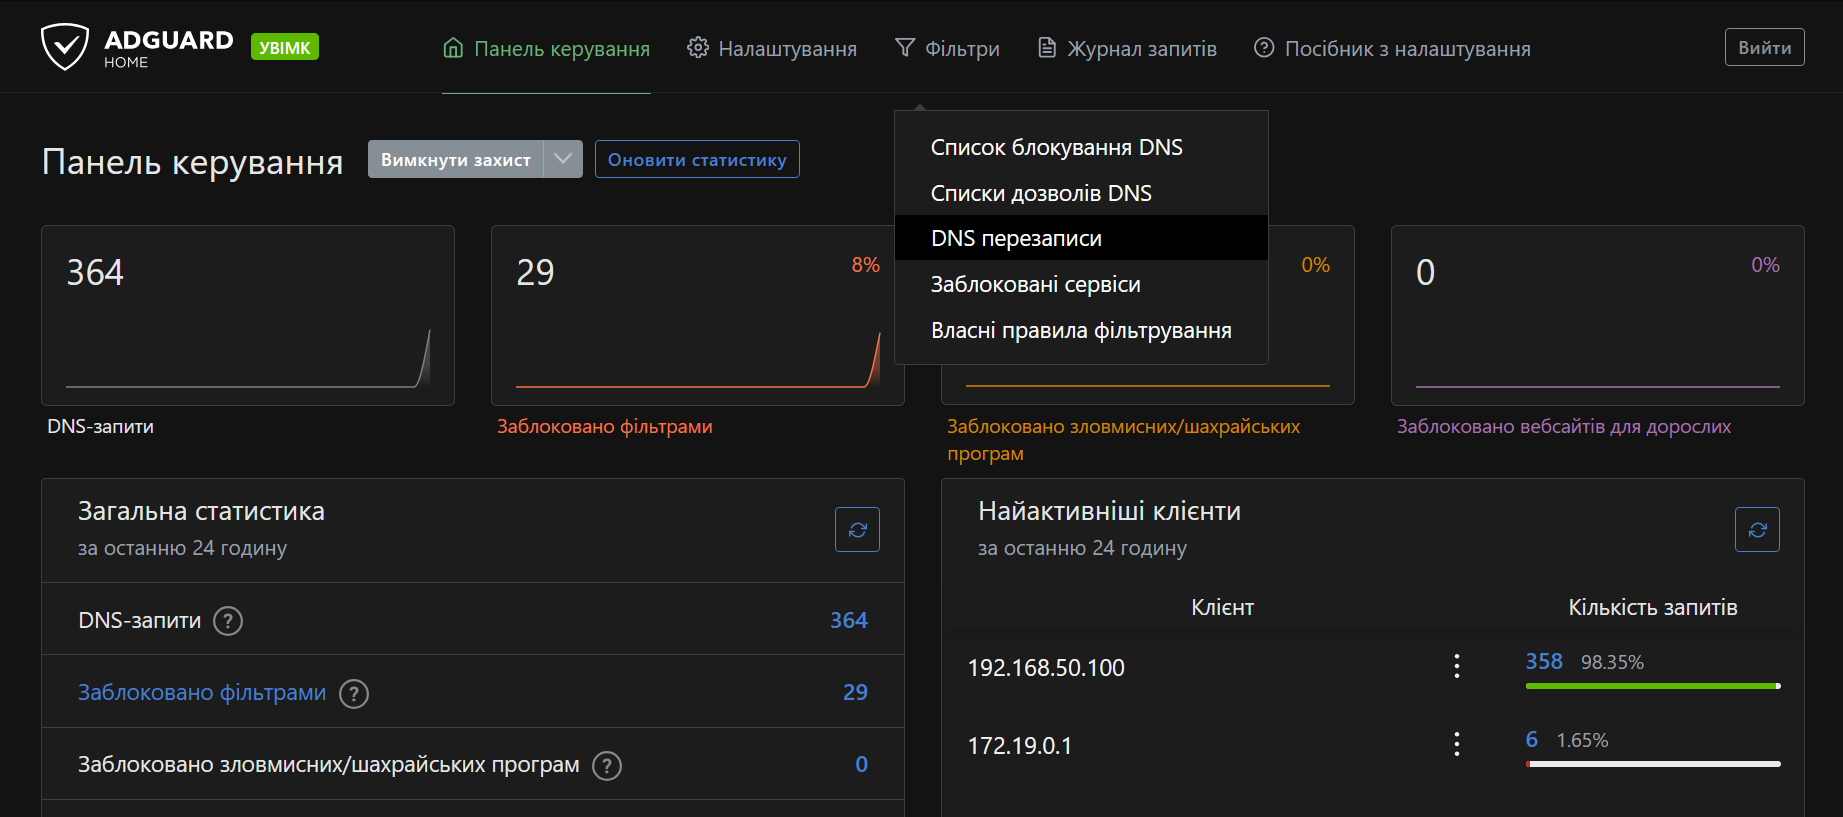The height and width of the screenshot is (817, 1843).
Task: Click the settings gear icon in navigation
Action: [698, 48]
